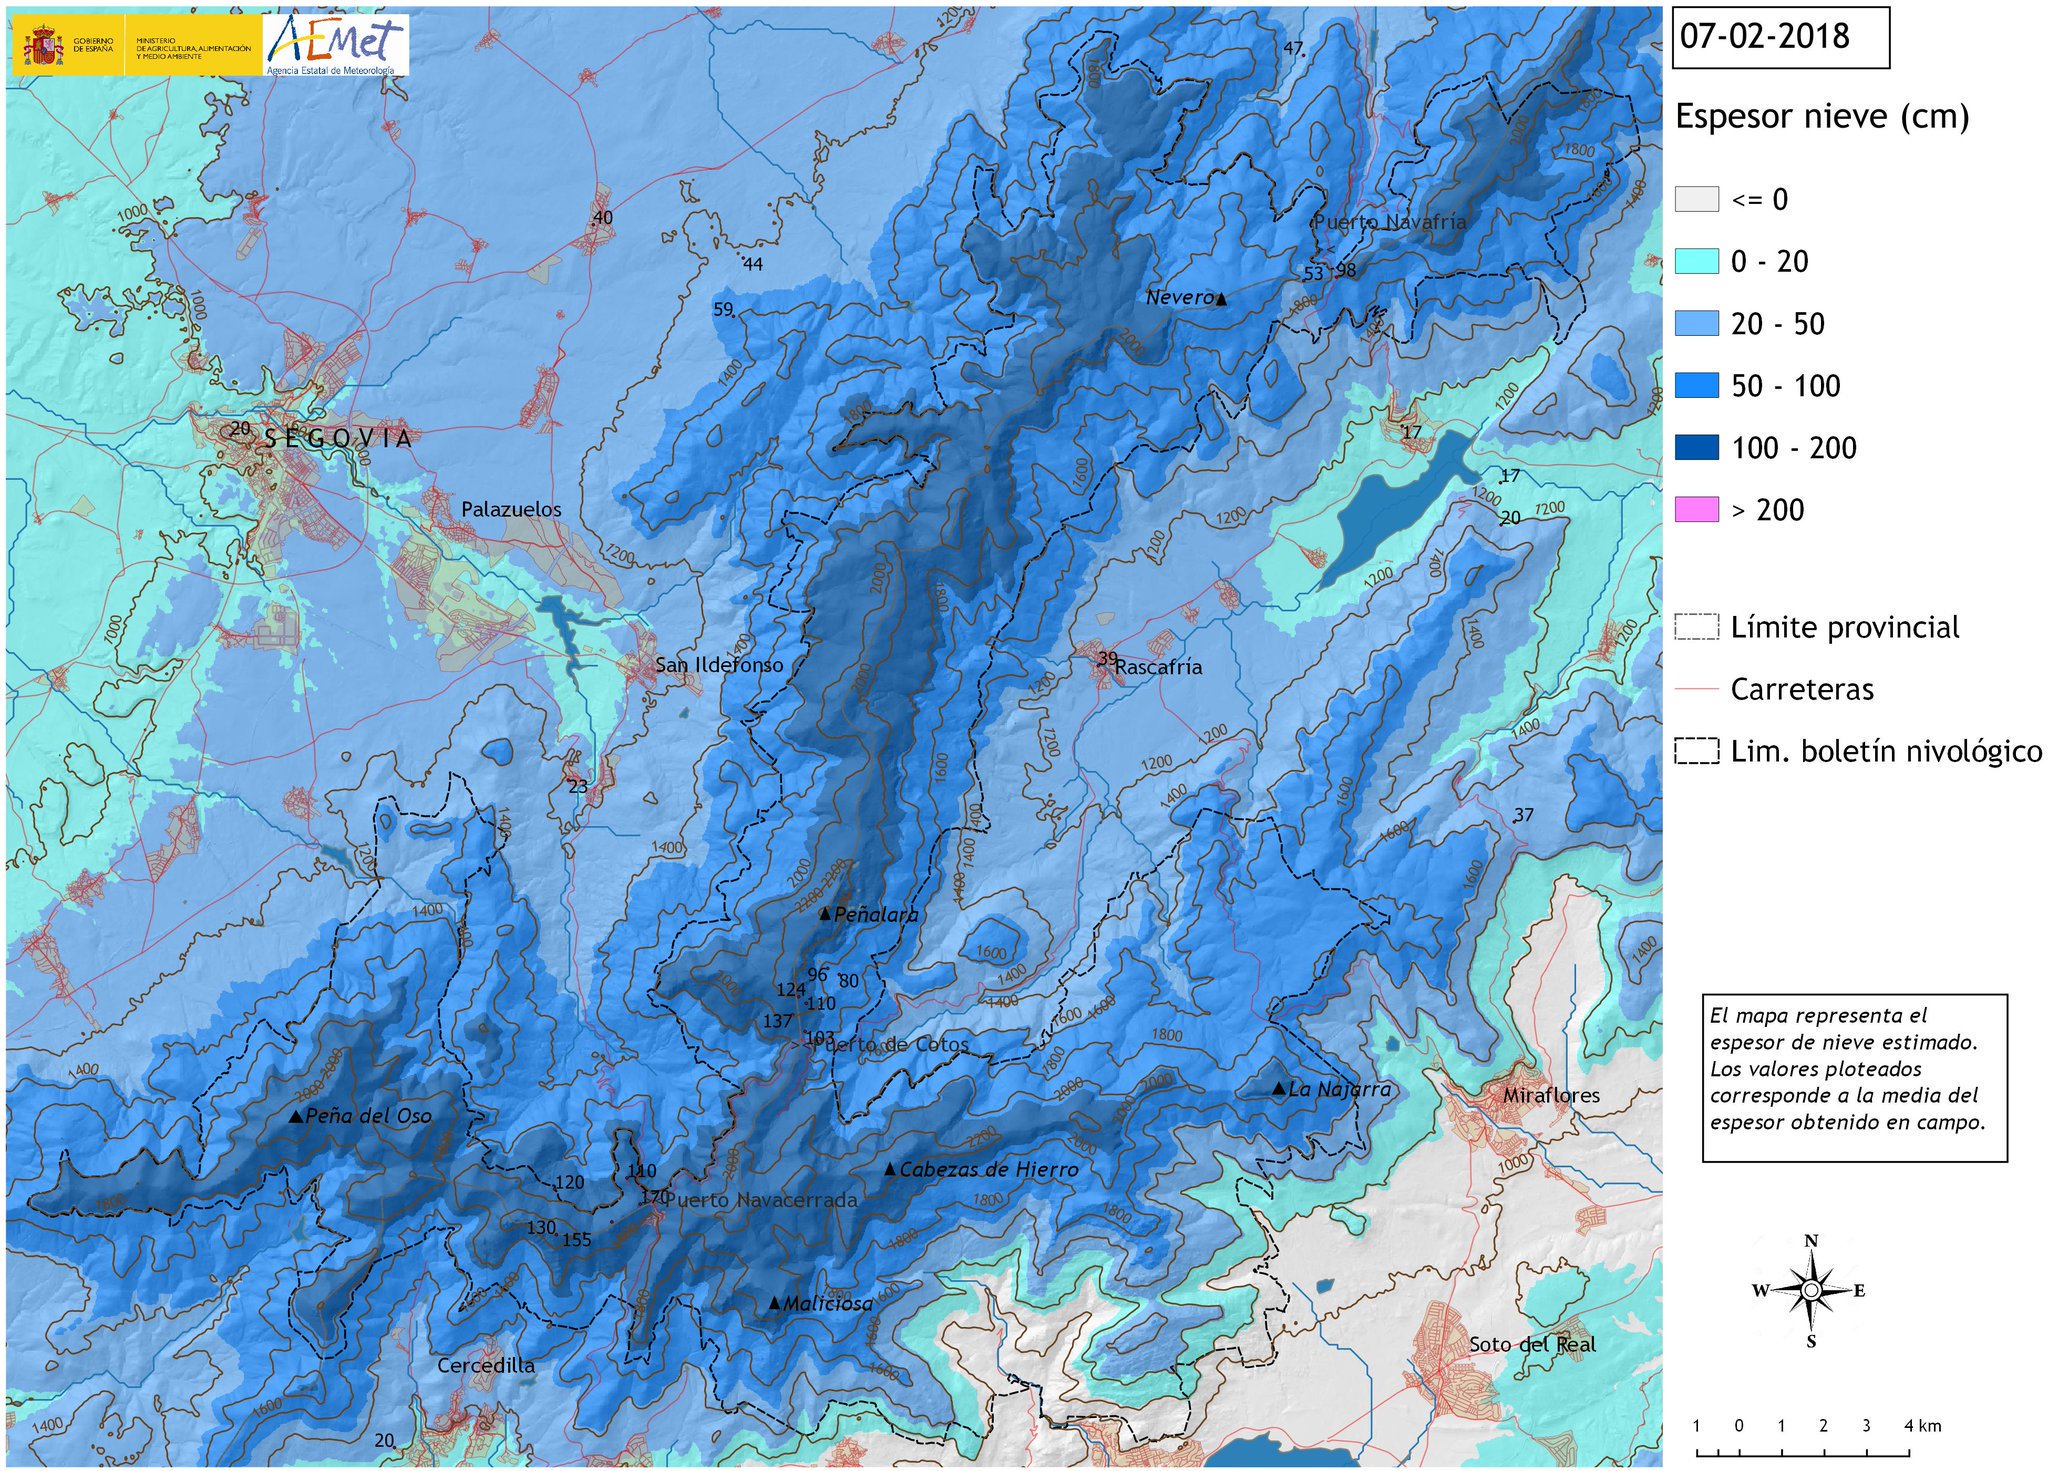This screenshot has height=1471, width=2048.
Task: Click the pink '> 200' legend swatch
Action: click(x=1697, y=509)
